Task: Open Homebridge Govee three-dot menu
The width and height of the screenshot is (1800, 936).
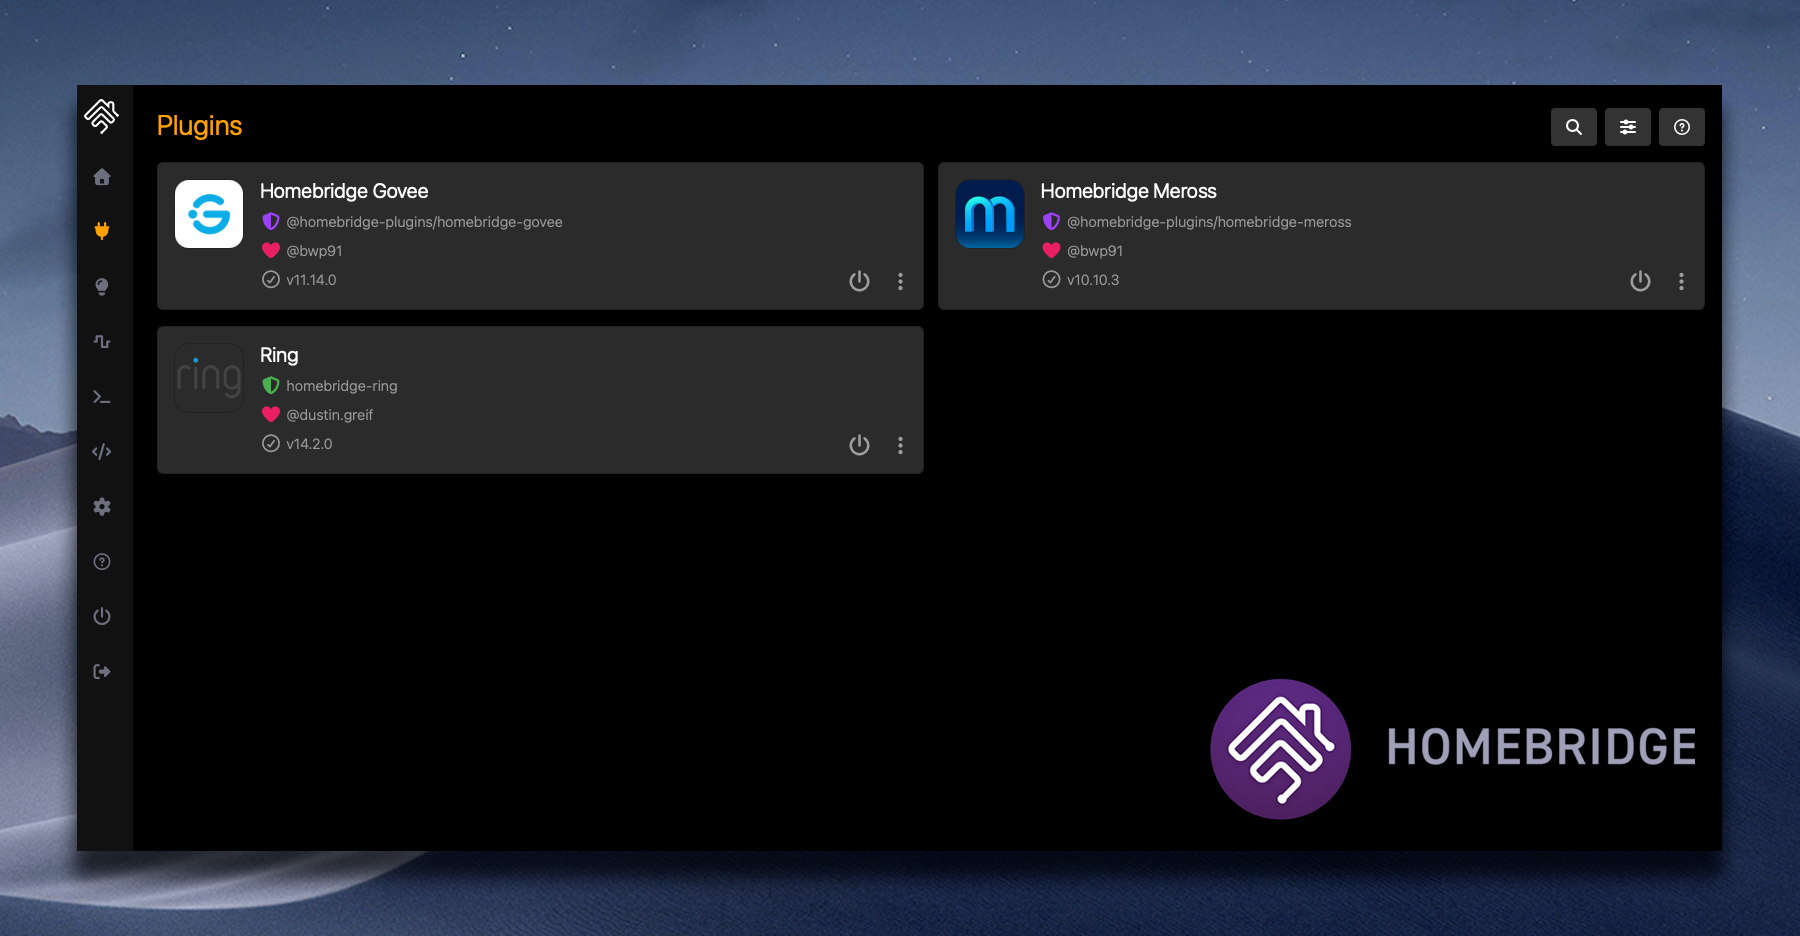Action: 900,281
